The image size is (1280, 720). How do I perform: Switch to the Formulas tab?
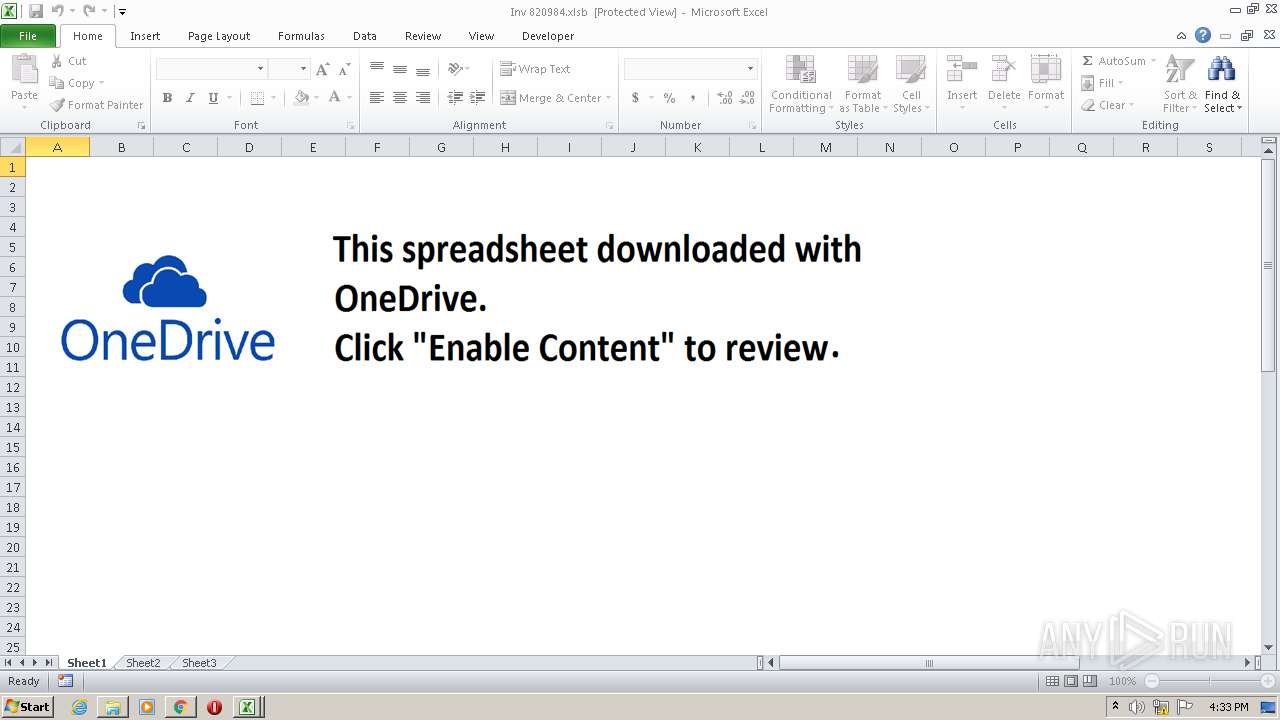point(301,36)
